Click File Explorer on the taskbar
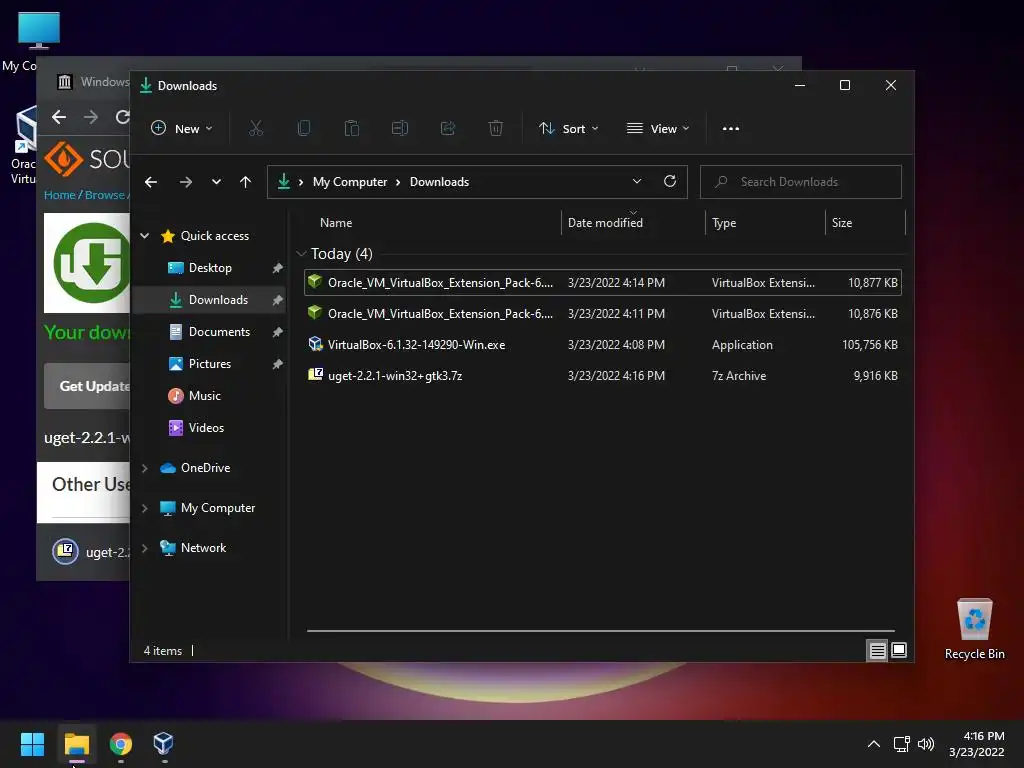This screenshot has width=1024, height=768. 76,744
